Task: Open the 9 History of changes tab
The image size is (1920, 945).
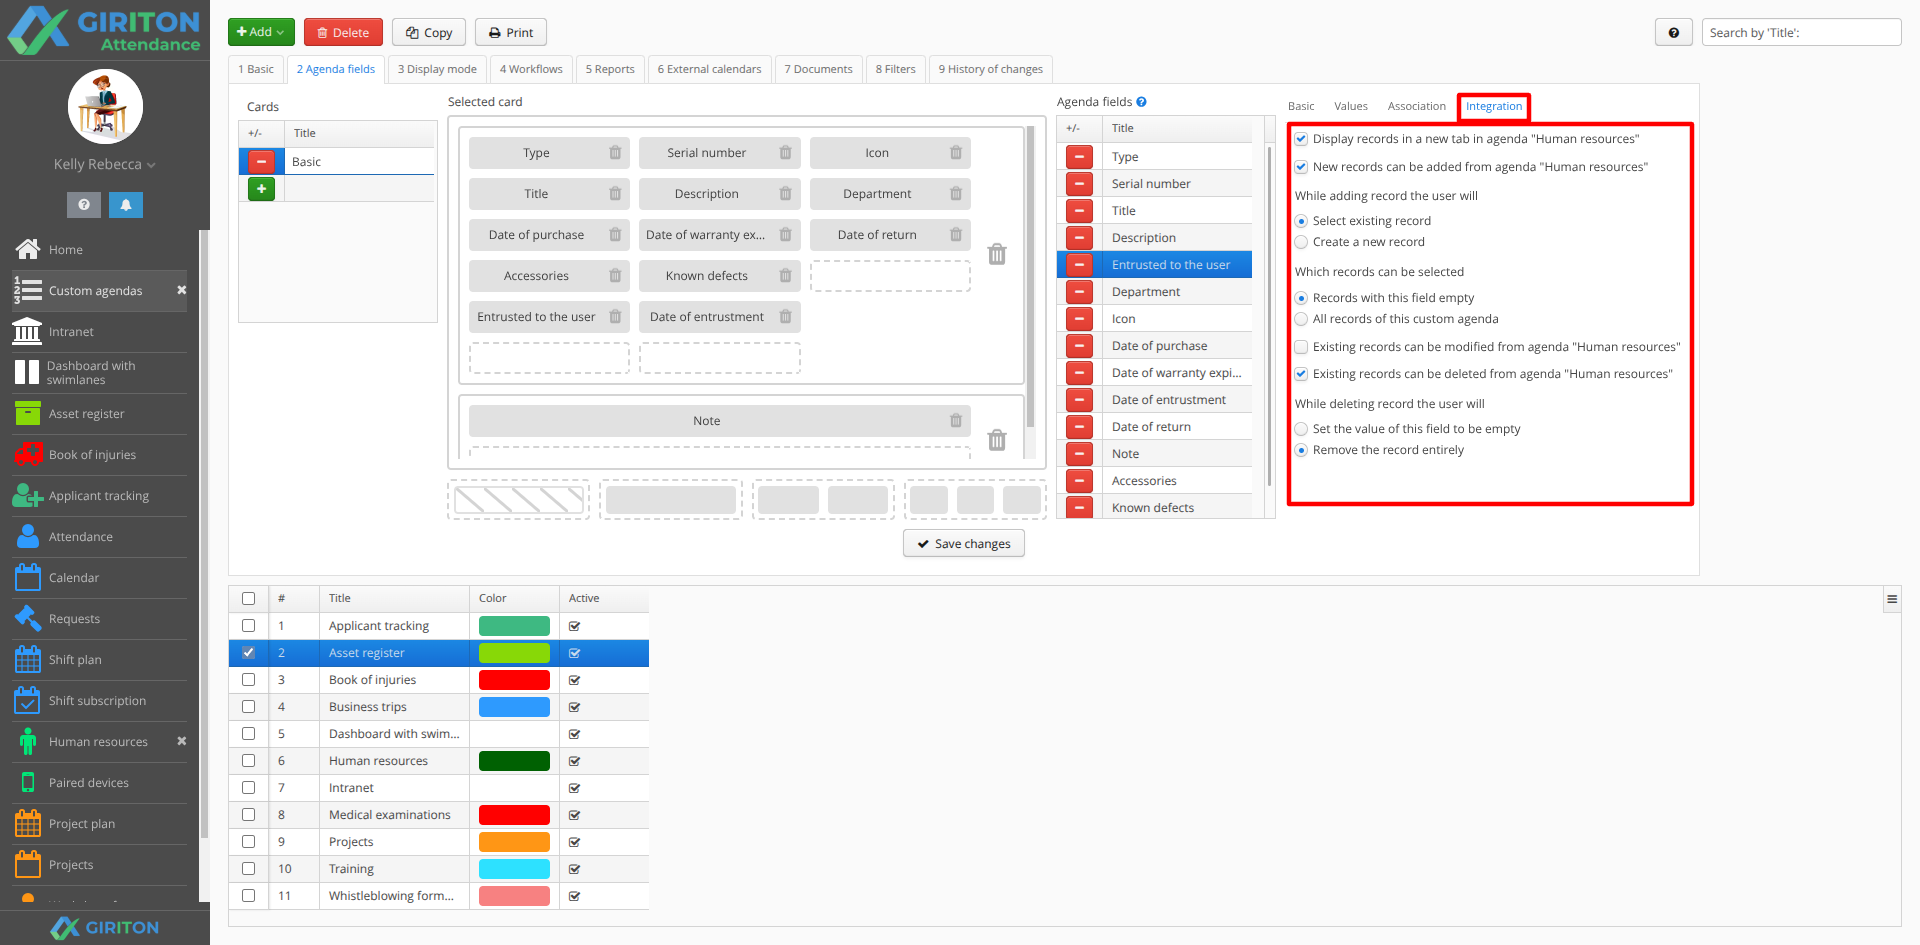Action: coord(990,69)
